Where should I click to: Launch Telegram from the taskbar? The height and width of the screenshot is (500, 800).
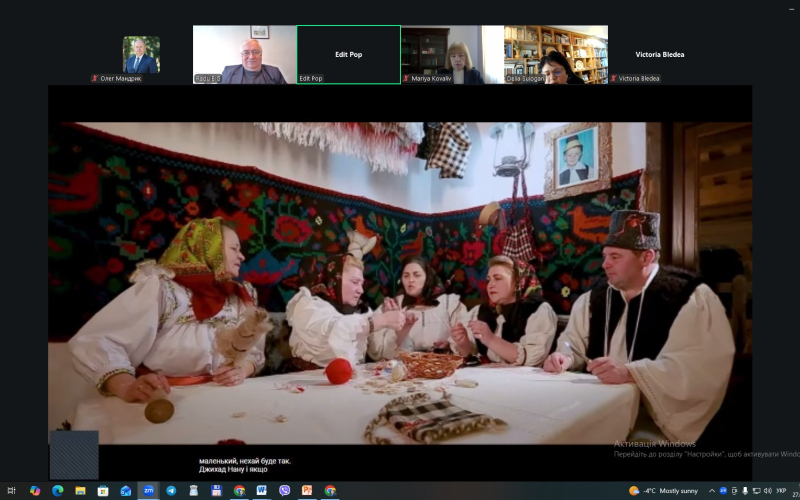tap(171, 490)
